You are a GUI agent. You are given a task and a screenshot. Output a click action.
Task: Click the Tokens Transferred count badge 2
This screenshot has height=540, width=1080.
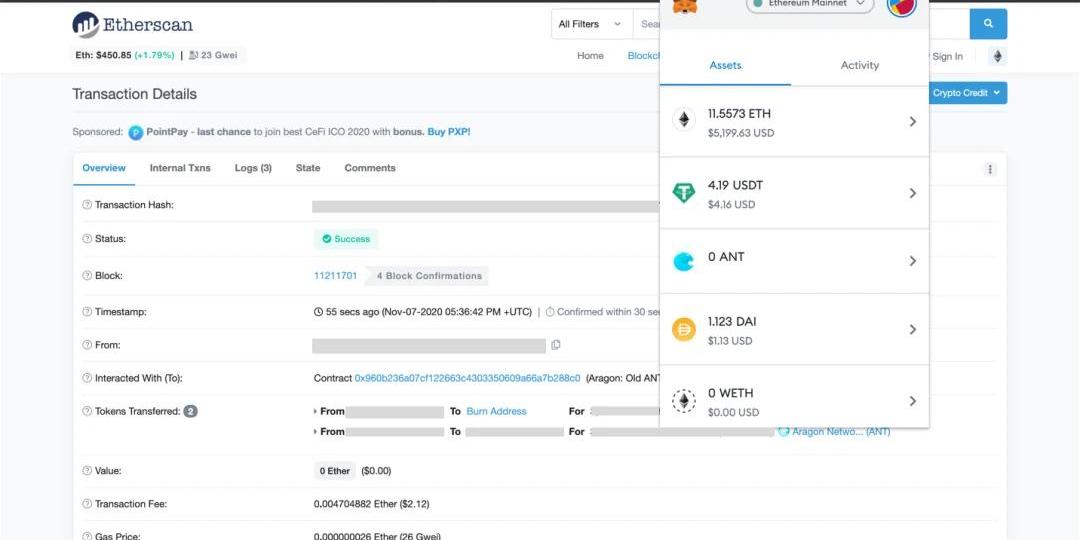[x=191, y=411]
